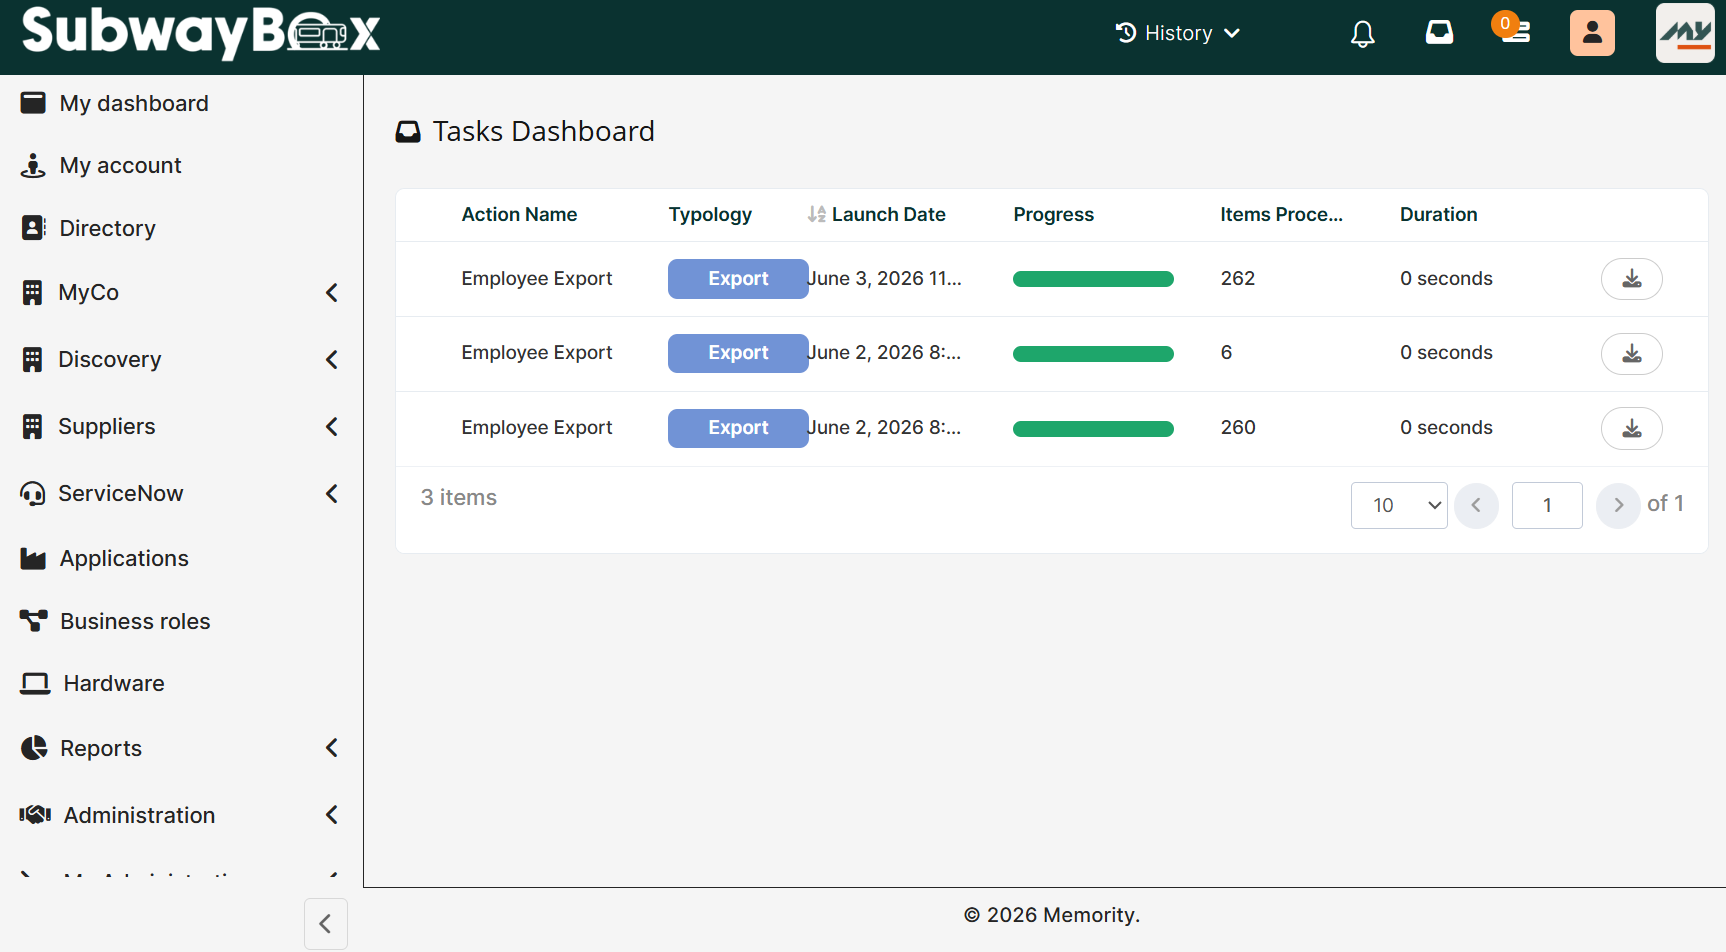Open the tasks inbox icon in header
1726x952 pixels.
(x=1439, y=33)
